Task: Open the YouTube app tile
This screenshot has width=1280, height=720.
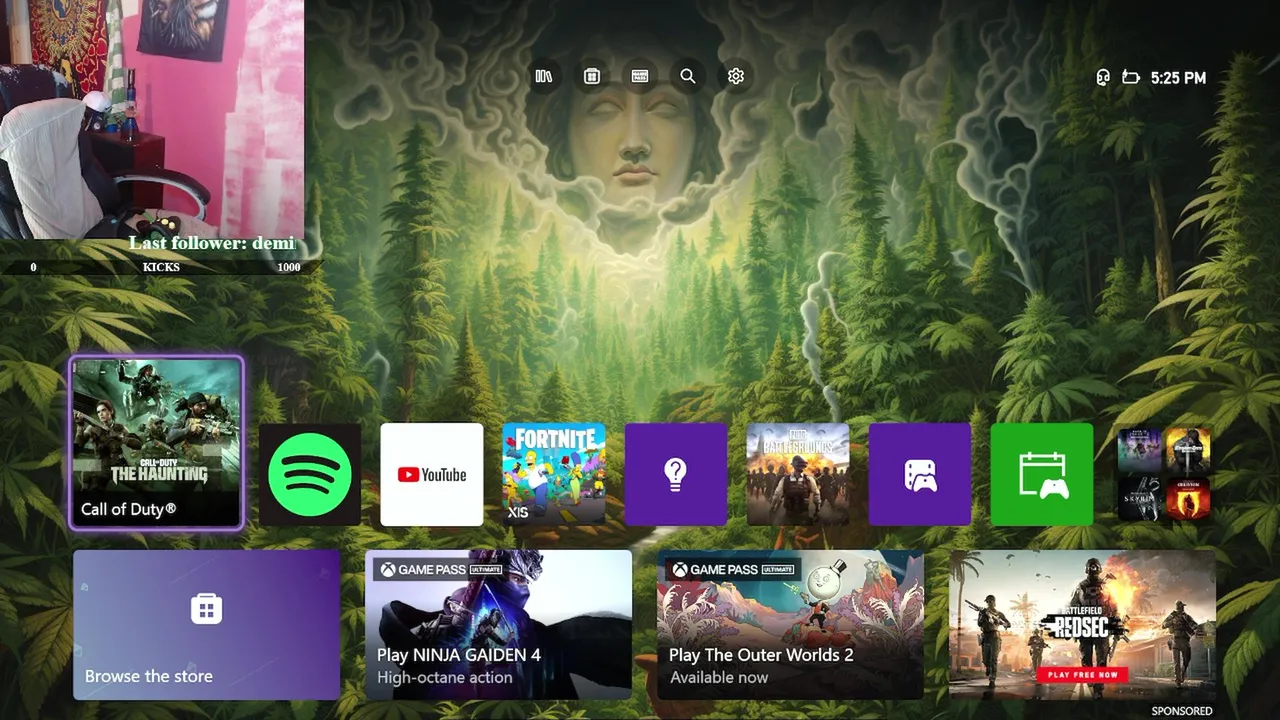Action: pos(432,474)
